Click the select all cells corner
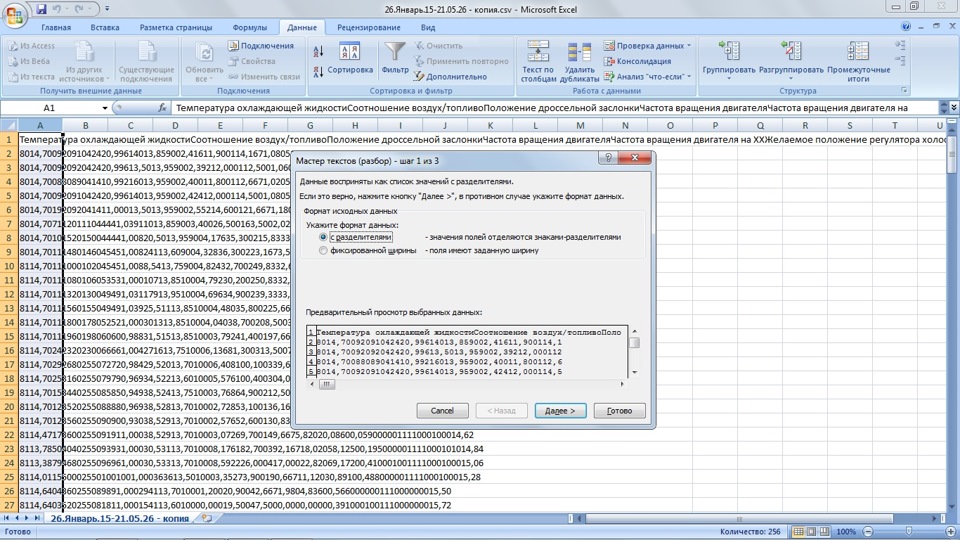This screenshot has height=540, width=960. pos(9,126)
